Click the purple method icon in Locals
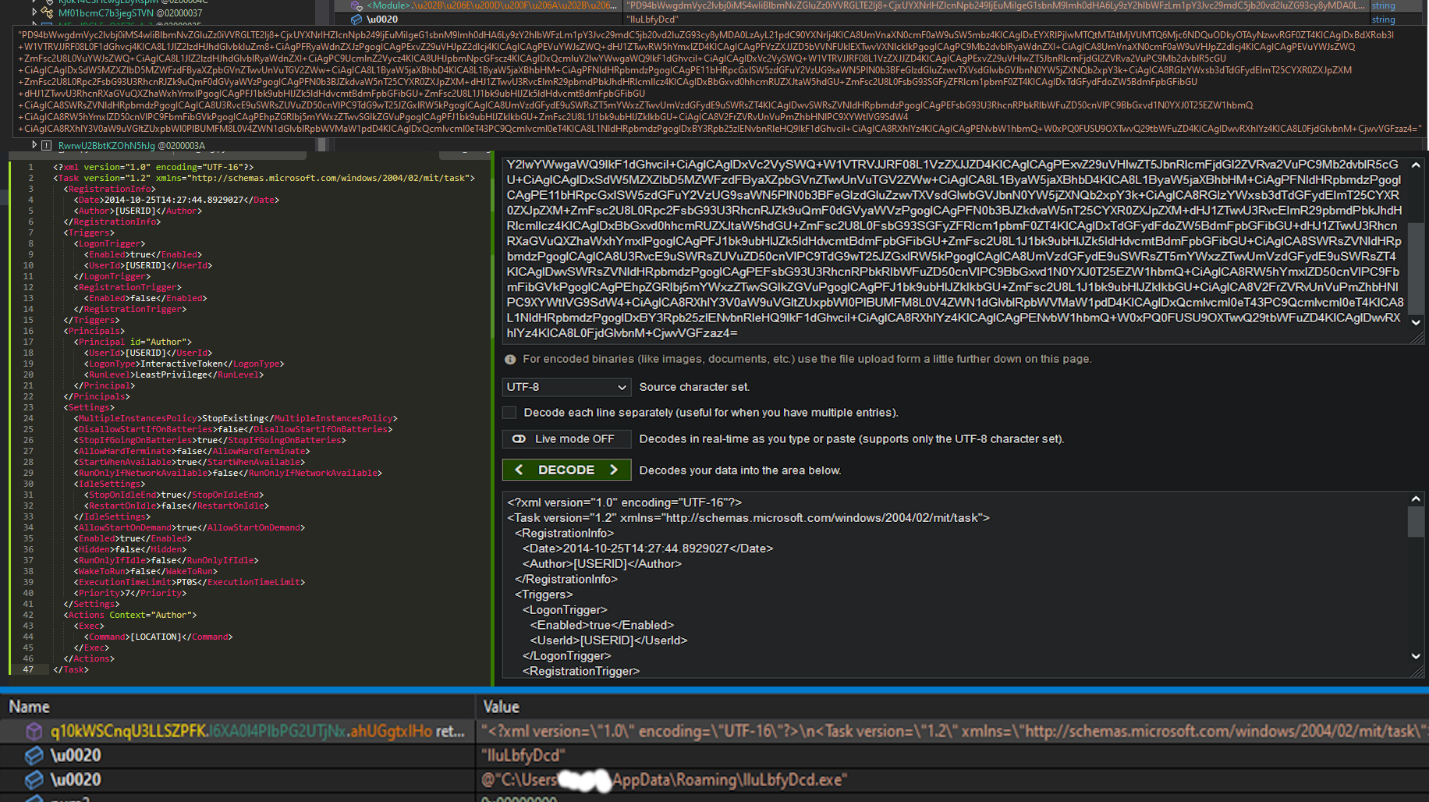 (x=34, y=732)
